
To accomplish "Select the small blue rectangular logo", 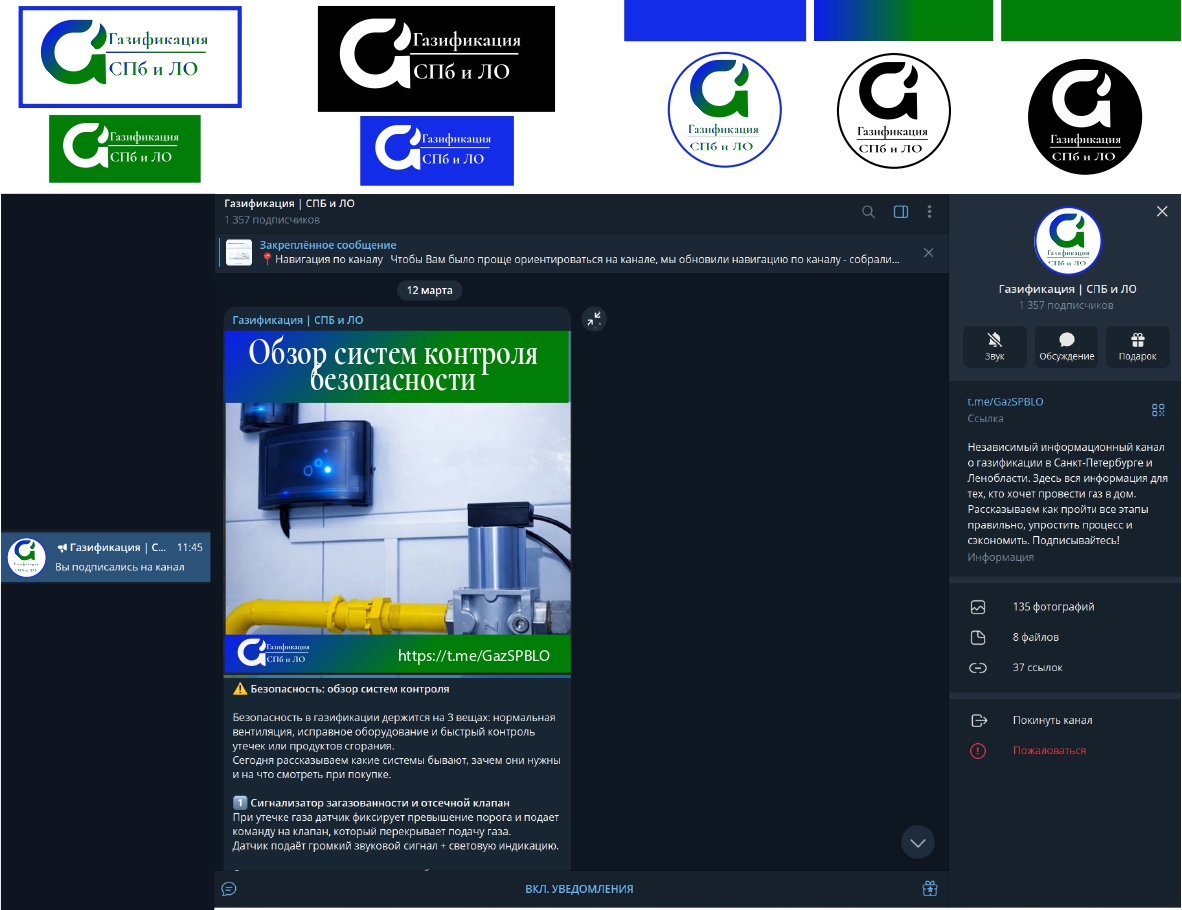I will 437,150.
